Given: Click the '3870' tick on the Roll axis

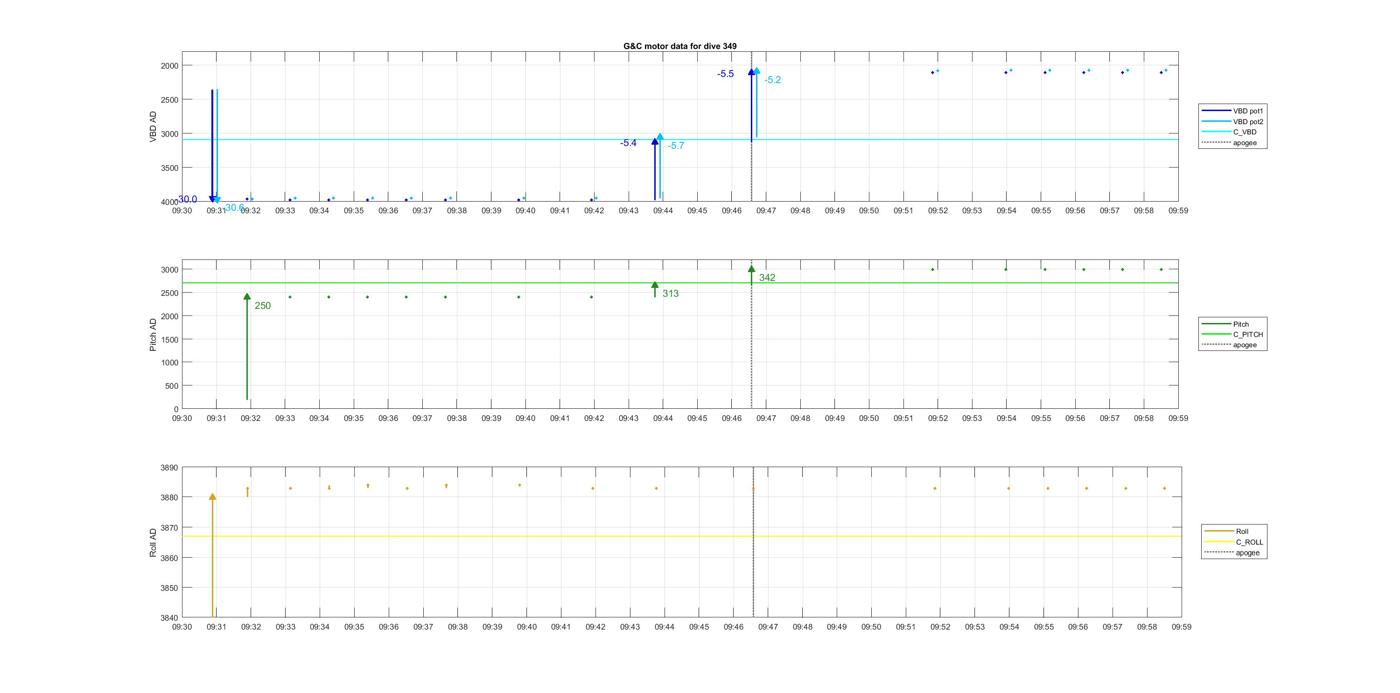Looking at the screenshot, I should (x=169, y=528).
